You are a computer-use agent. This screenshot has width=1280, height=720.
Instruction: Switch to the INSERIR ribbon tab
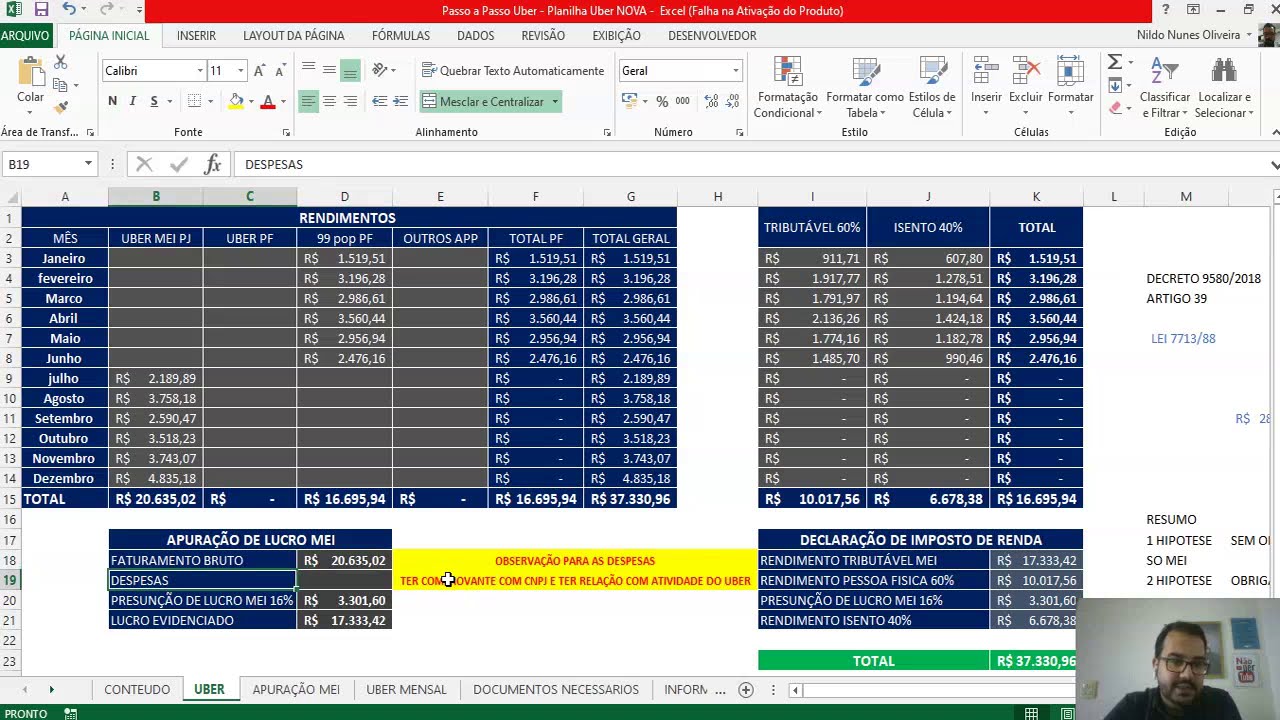(x=196, y=35)
